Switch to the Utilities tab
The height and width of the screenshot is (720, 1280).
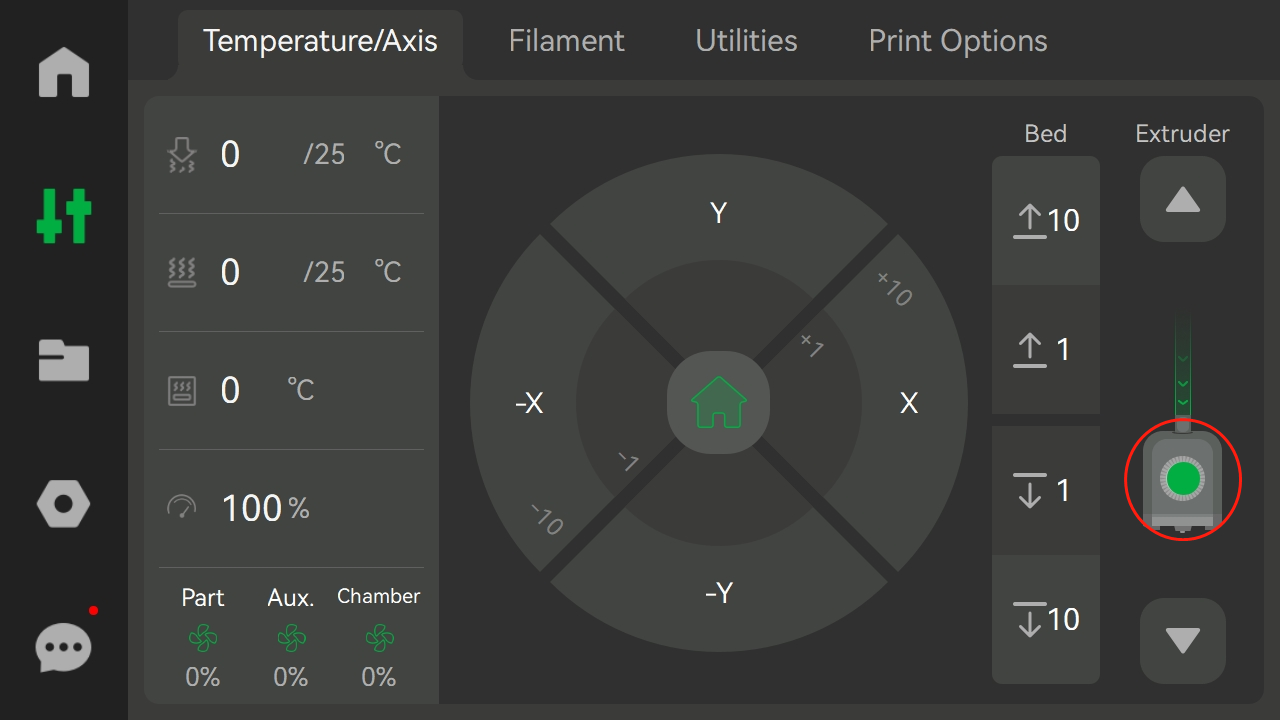[x=746, y=41]
